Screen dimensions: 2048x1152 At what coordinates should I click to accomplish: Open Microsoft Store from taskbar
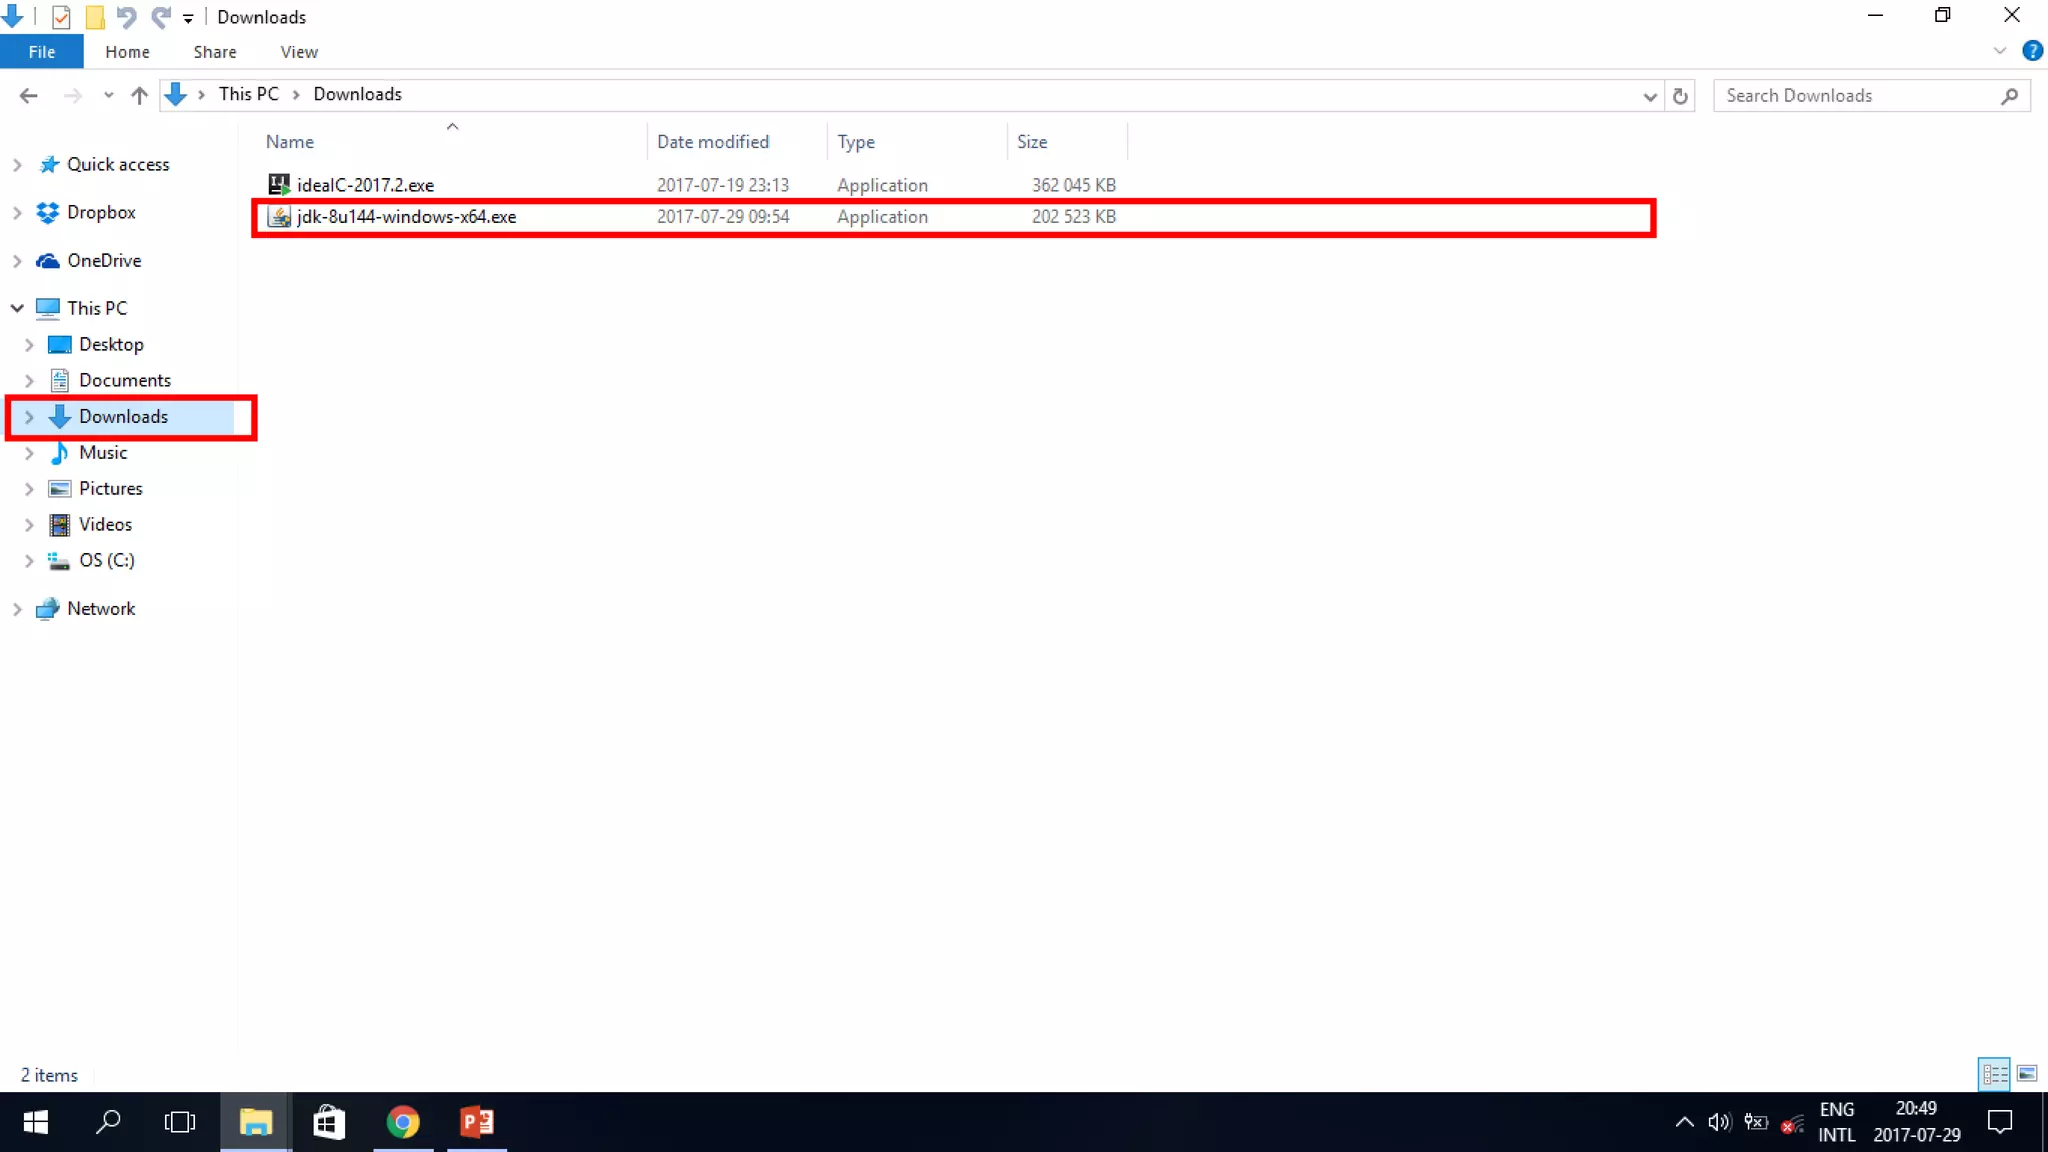[x=329, y=1122]
